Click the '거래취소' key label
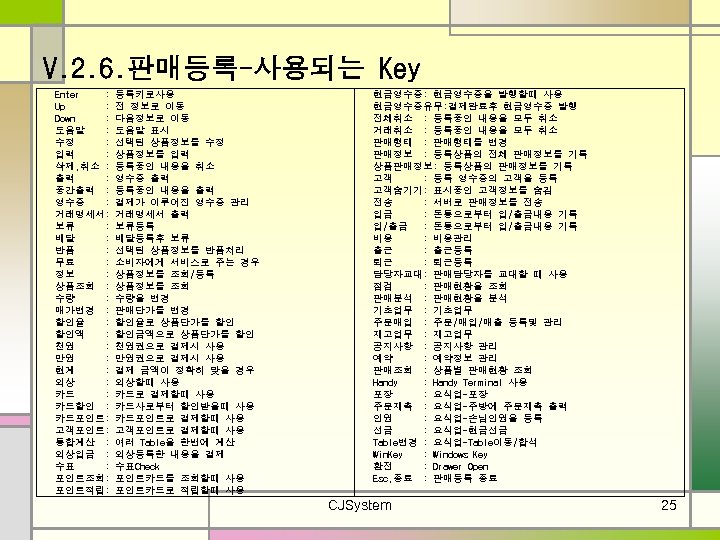Image resolution: width=720 pixels, height=540 pixels. coord(393,130)
